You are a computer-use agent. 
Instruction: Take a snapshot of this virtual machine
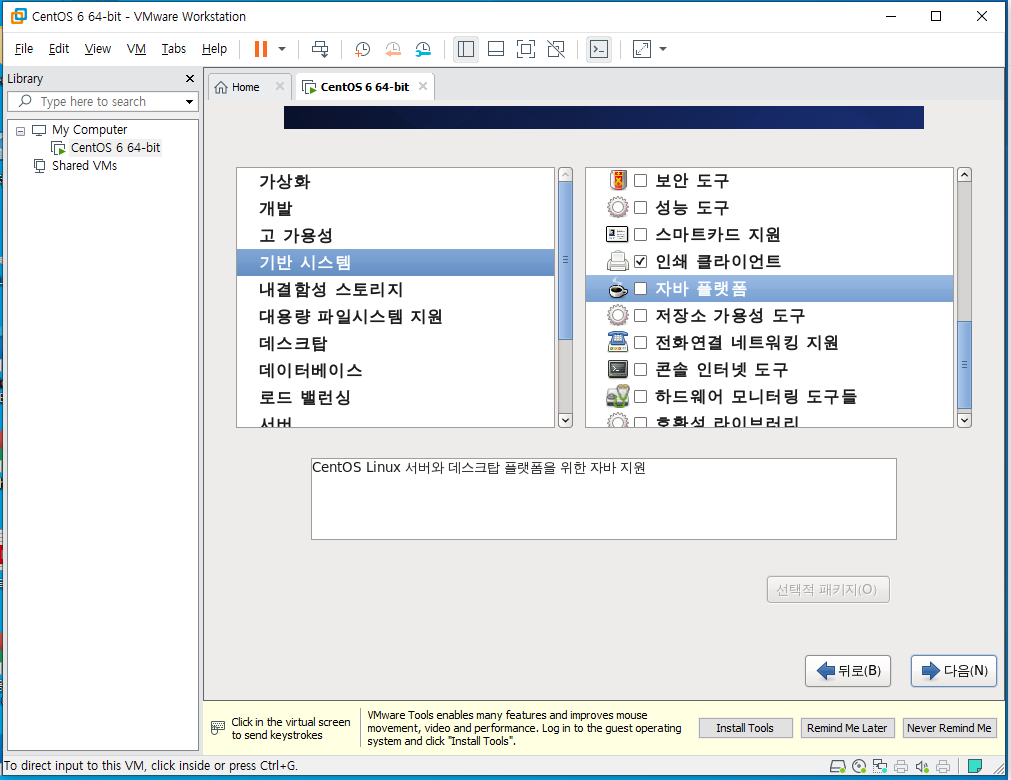tap(362, 49)
